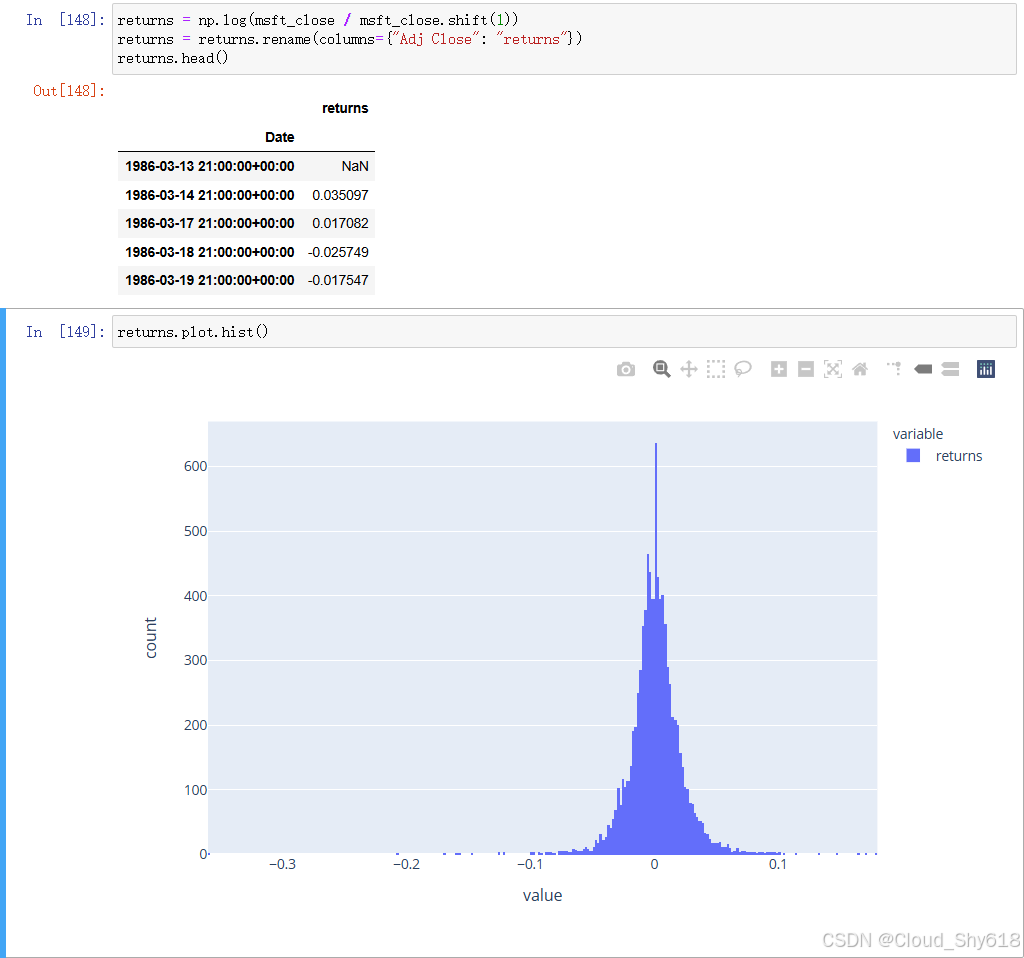Click the returns legend color swatch
The height and width of the screenshot is (958, 1024).
[x=913, y=456]
